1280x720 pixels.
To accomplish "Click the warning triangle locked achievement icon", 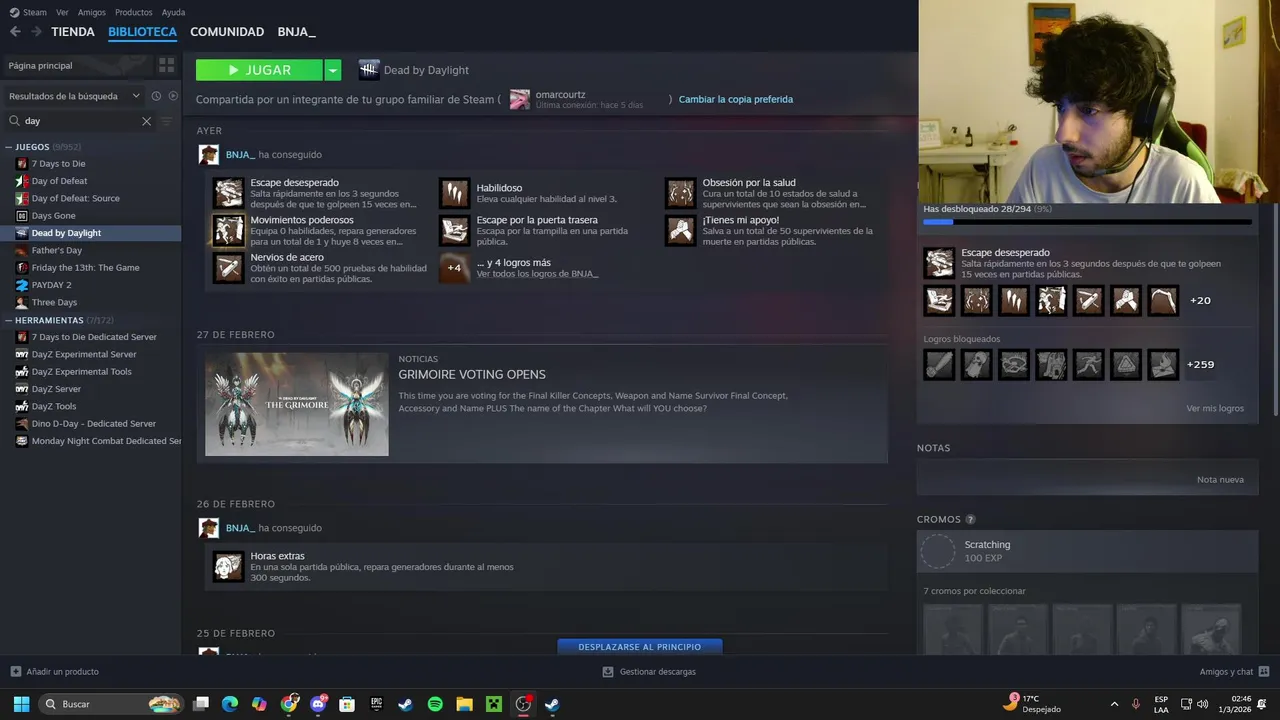I will click(1126, 365).
